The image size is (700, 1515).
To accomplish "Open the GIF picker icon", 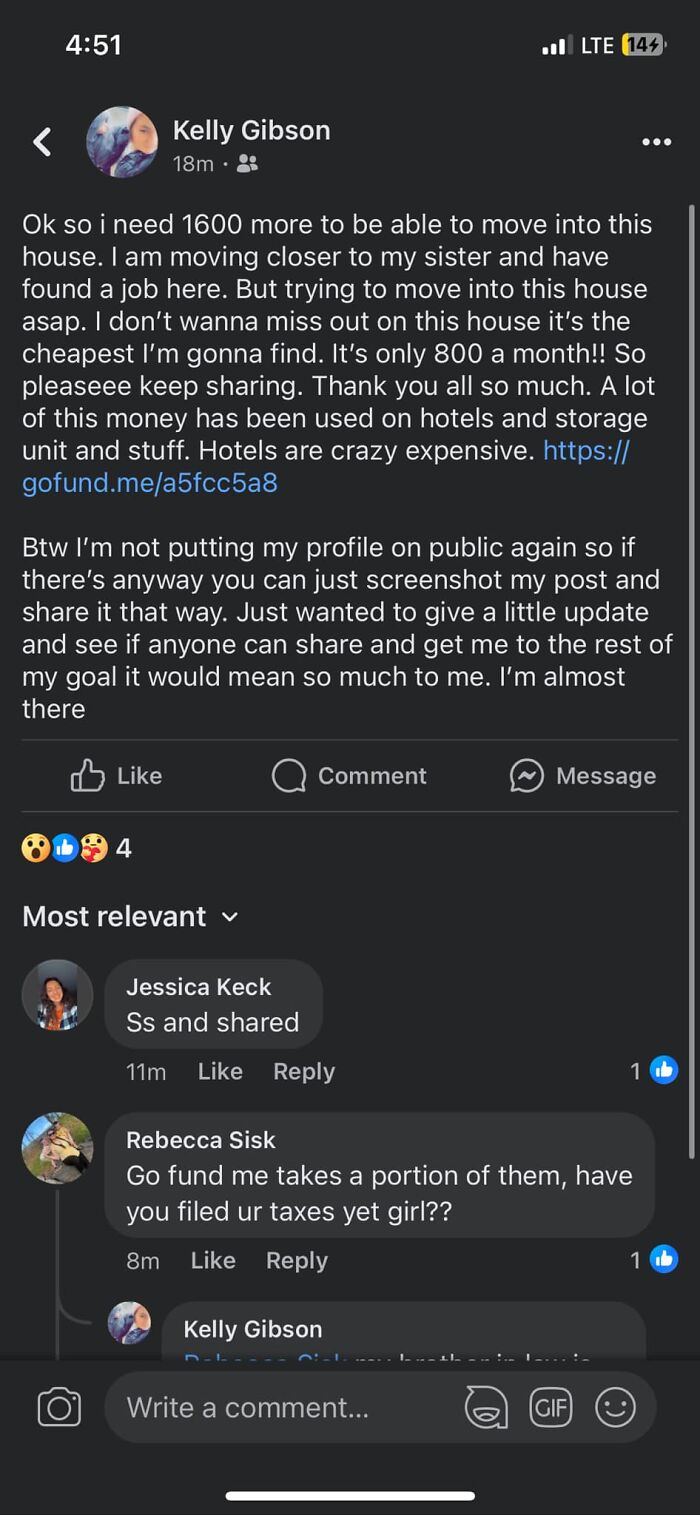I will (551, 1408).
